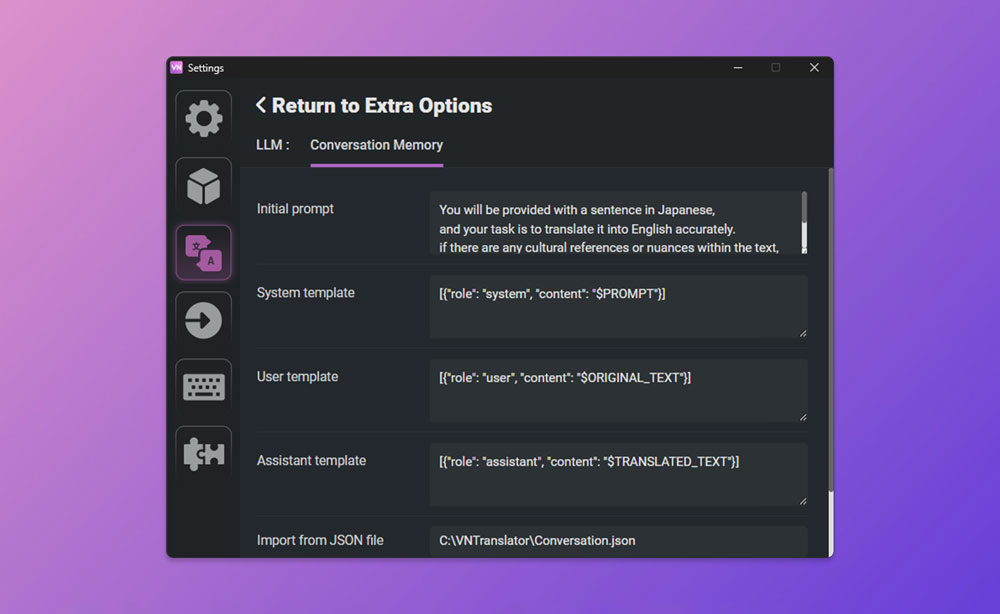Open the puzzle piece extensions icon

(204, 454)
